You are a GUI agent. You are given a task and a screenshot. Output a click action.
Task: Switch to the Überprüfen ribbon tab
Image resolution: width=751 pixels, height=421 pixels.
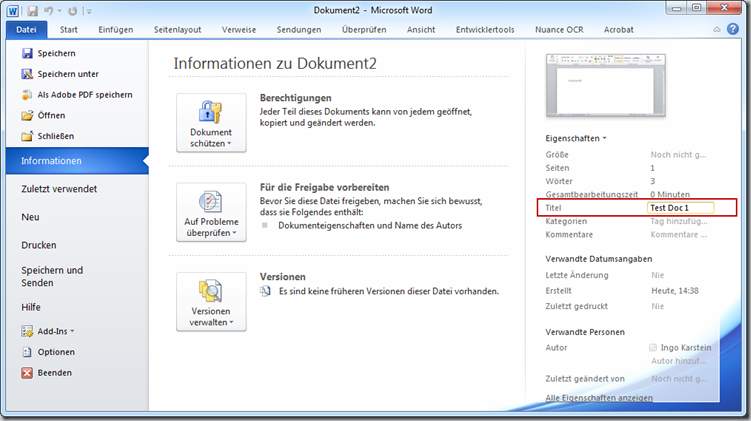[x=364, y=30]
